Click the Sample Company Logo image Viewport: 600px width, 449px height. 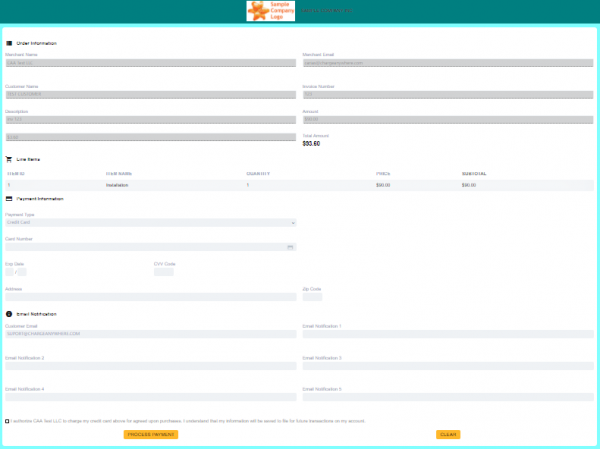click(271, 11)
